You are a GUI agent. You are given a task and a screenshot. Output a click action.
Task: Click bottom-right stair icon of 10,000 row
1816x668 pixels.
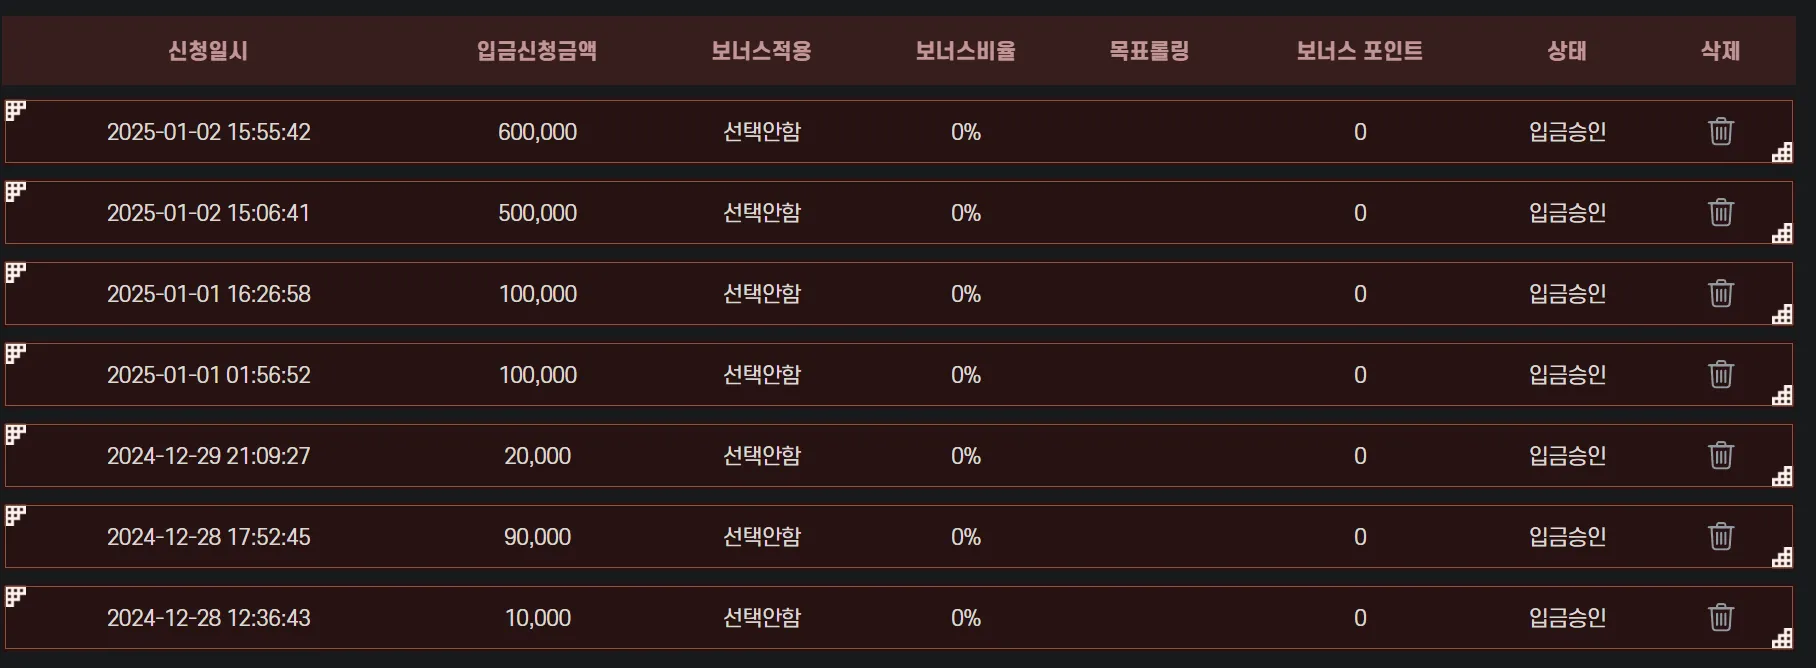(1782, 638)
